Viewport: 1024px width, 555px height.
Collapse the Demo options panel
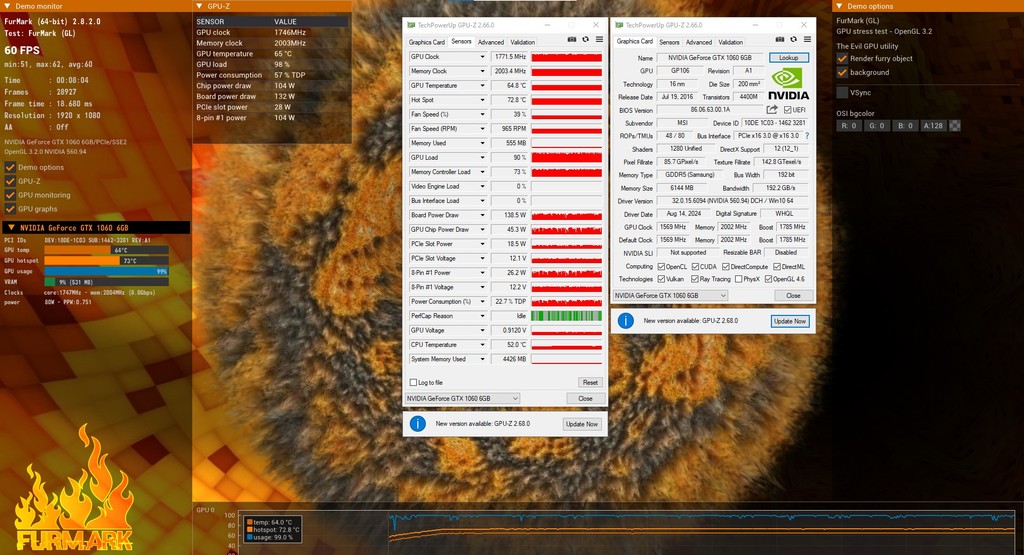[x=839, y=6]
